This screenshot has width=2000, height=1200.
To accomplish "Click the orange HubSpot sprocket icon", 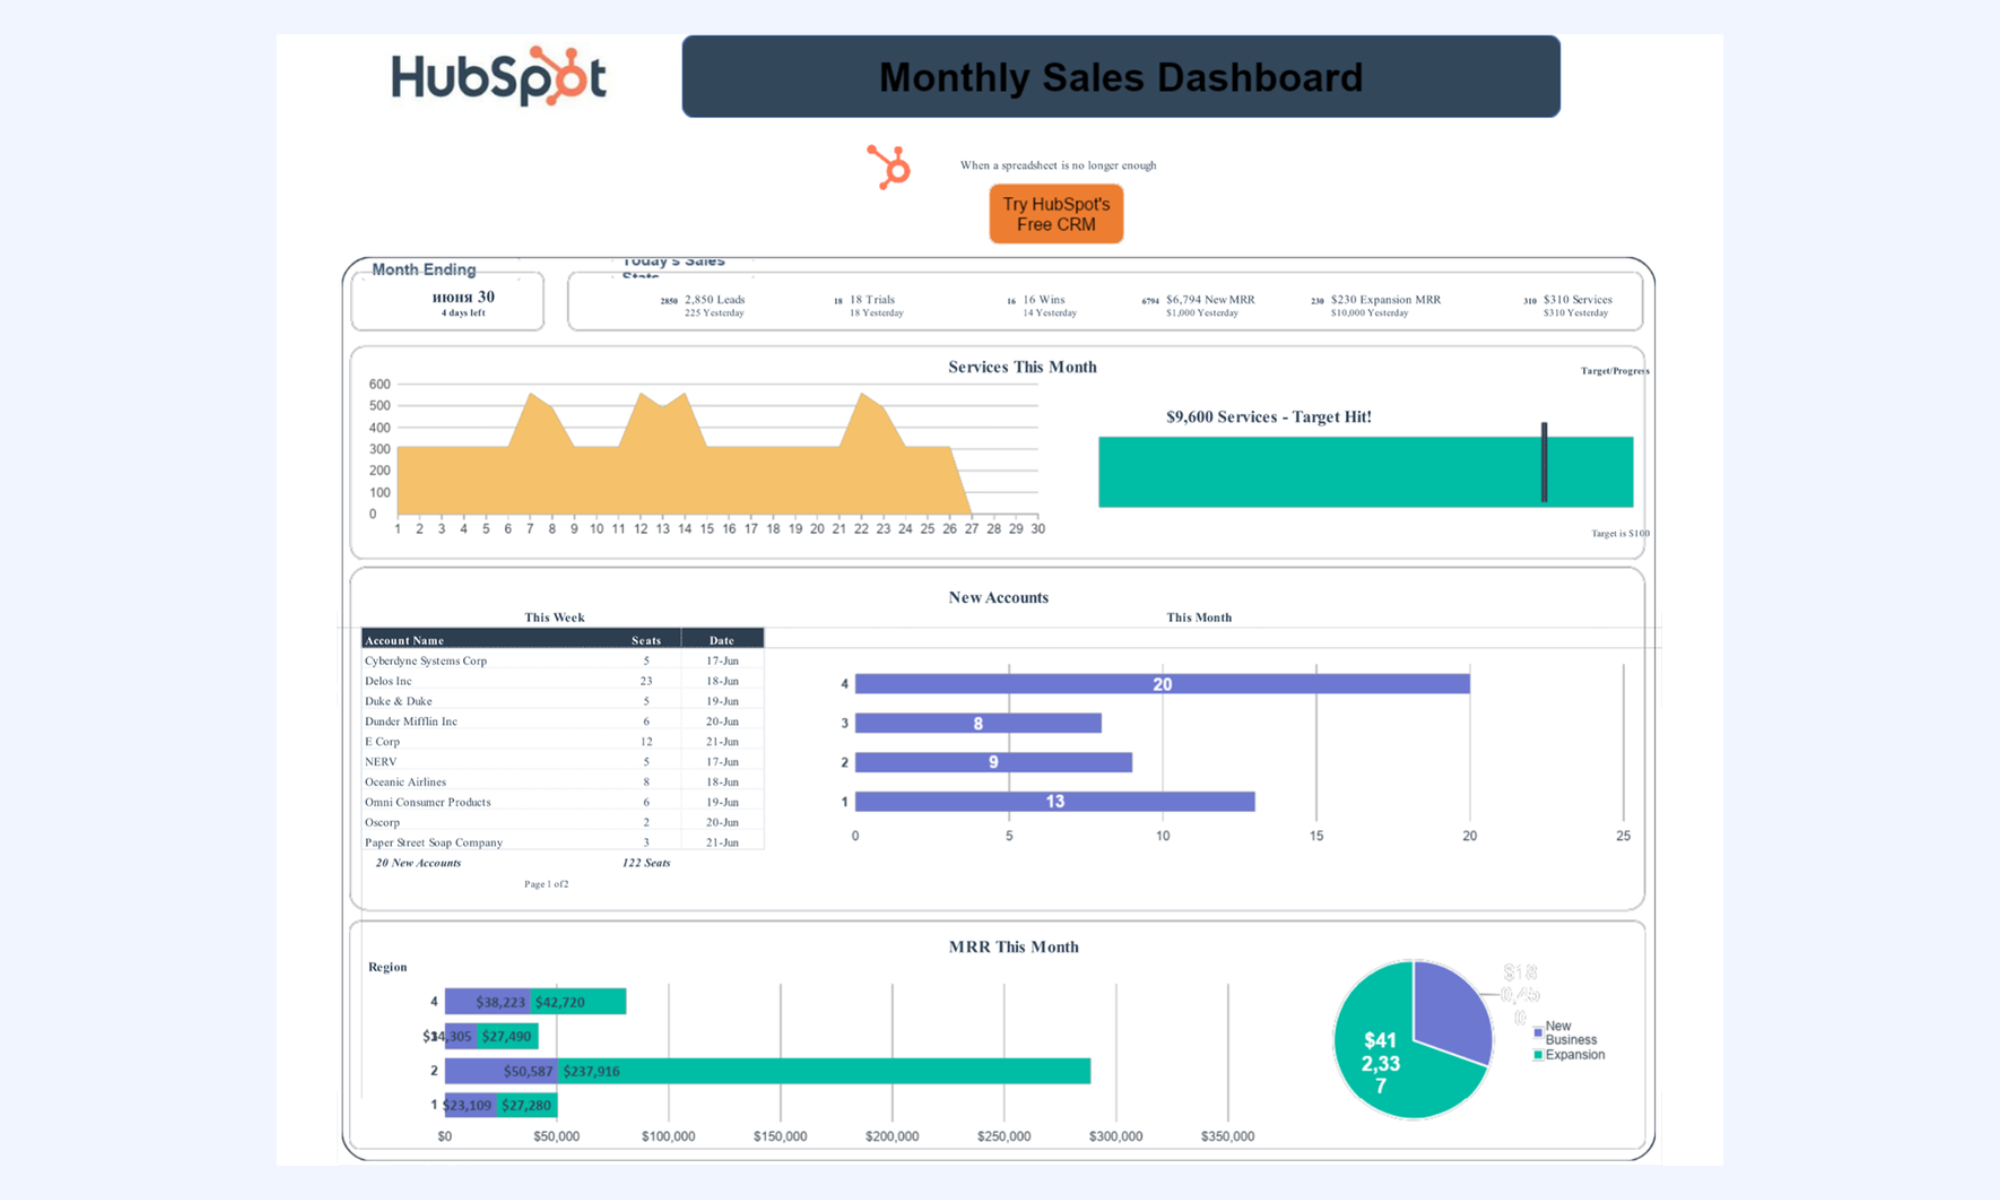I will [889, 167].
